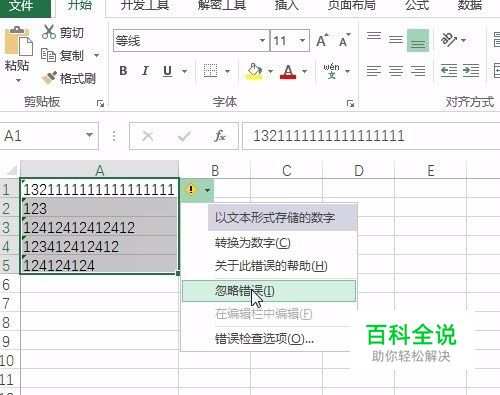
Task: Switch to 开发工具 ribbon tab
Action: [144, 5]
